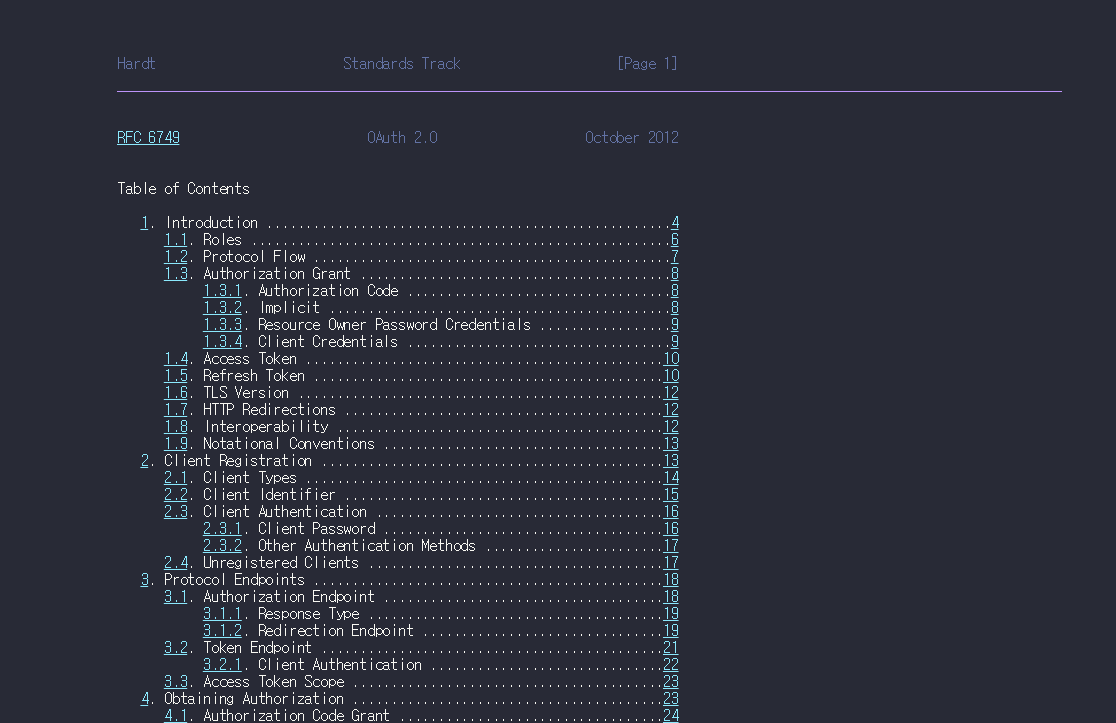Follow the 1.3.1 Authorization Code link
Image resolution: width=1116 pixels, height=723 pixels.
point(223,291)
